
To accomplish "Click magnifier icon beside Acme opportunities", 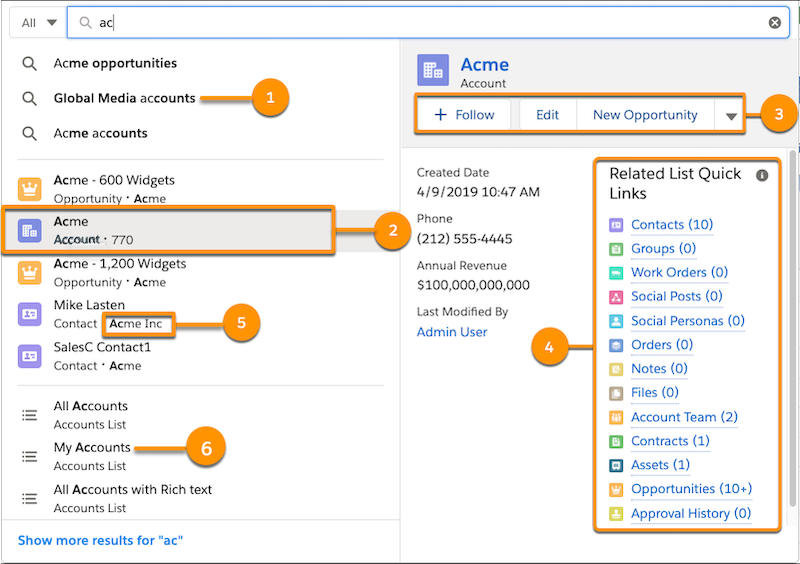I will (x=30, y=64).
